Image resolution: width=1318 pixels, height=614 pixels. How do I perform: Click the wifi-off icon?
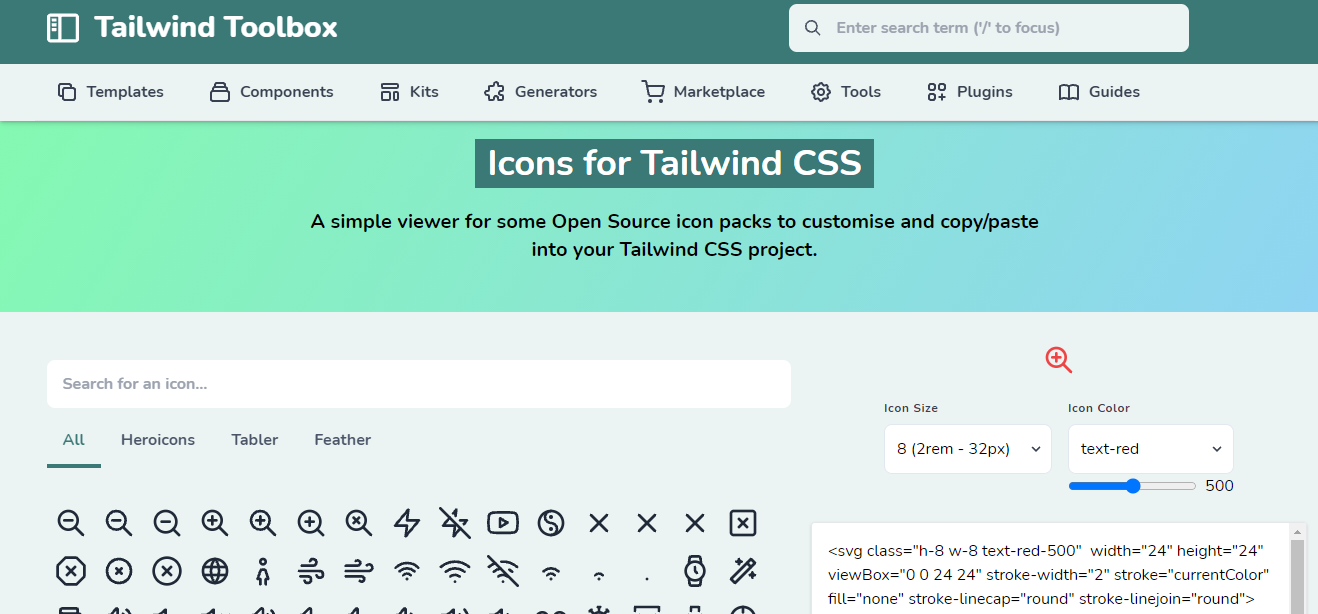(503, 571)
